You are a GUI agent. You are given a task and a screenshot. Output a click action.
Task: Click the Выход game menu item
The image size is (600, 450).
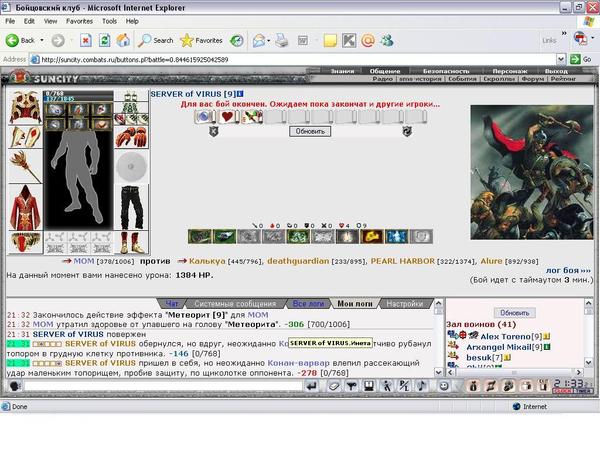[x=556, y=71]
